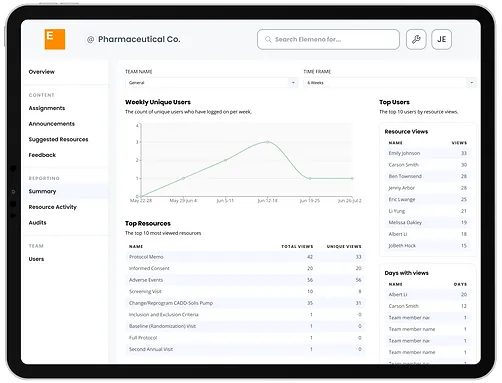Click the Weekly Unique Users heading
The height and width of the screenshot is (383, 502).
tap(158, 102)
